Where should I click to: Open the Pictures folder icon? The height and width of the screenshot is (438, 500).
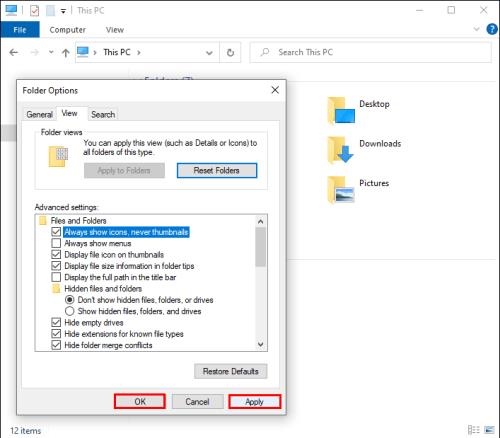tap(340, 189)
